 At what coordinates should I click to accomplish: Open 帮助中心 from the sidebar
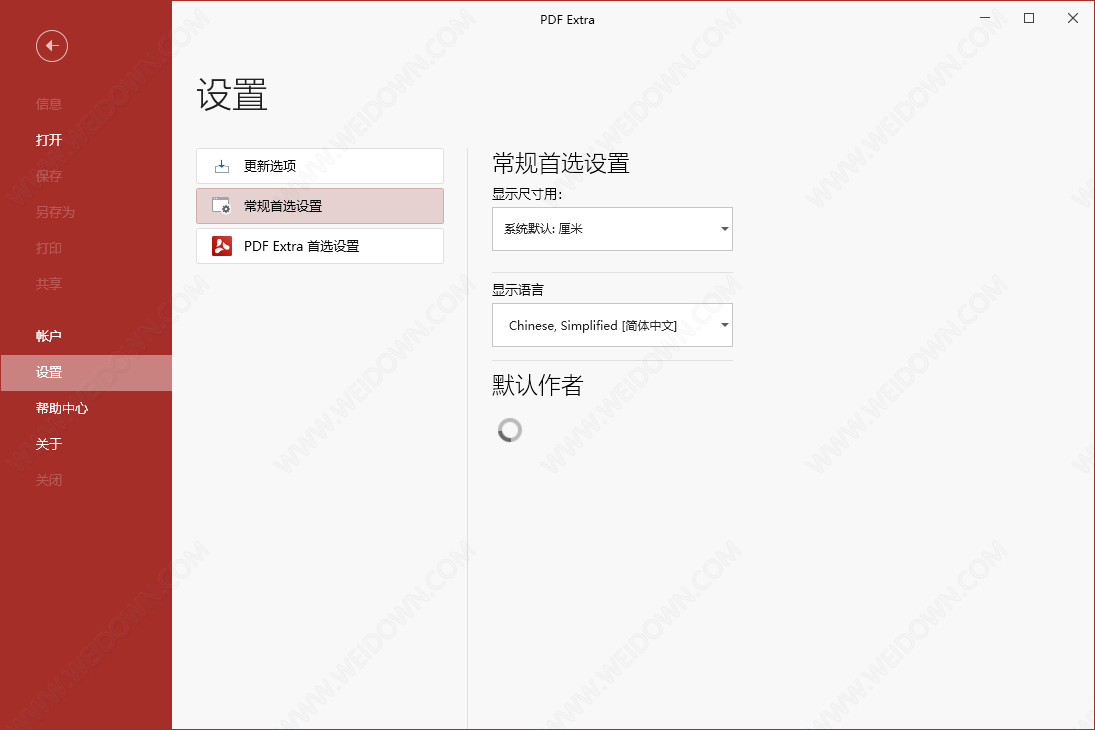tap(62, 408)
